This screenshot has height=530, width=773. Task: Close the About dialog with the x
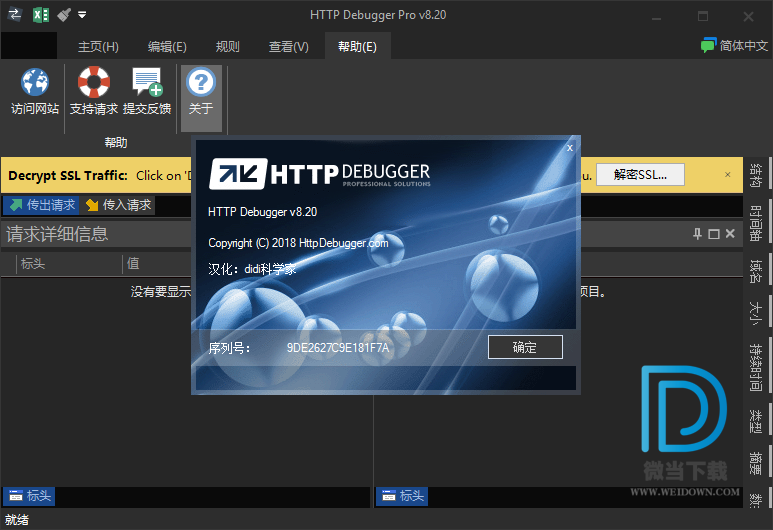coord(570,148)
